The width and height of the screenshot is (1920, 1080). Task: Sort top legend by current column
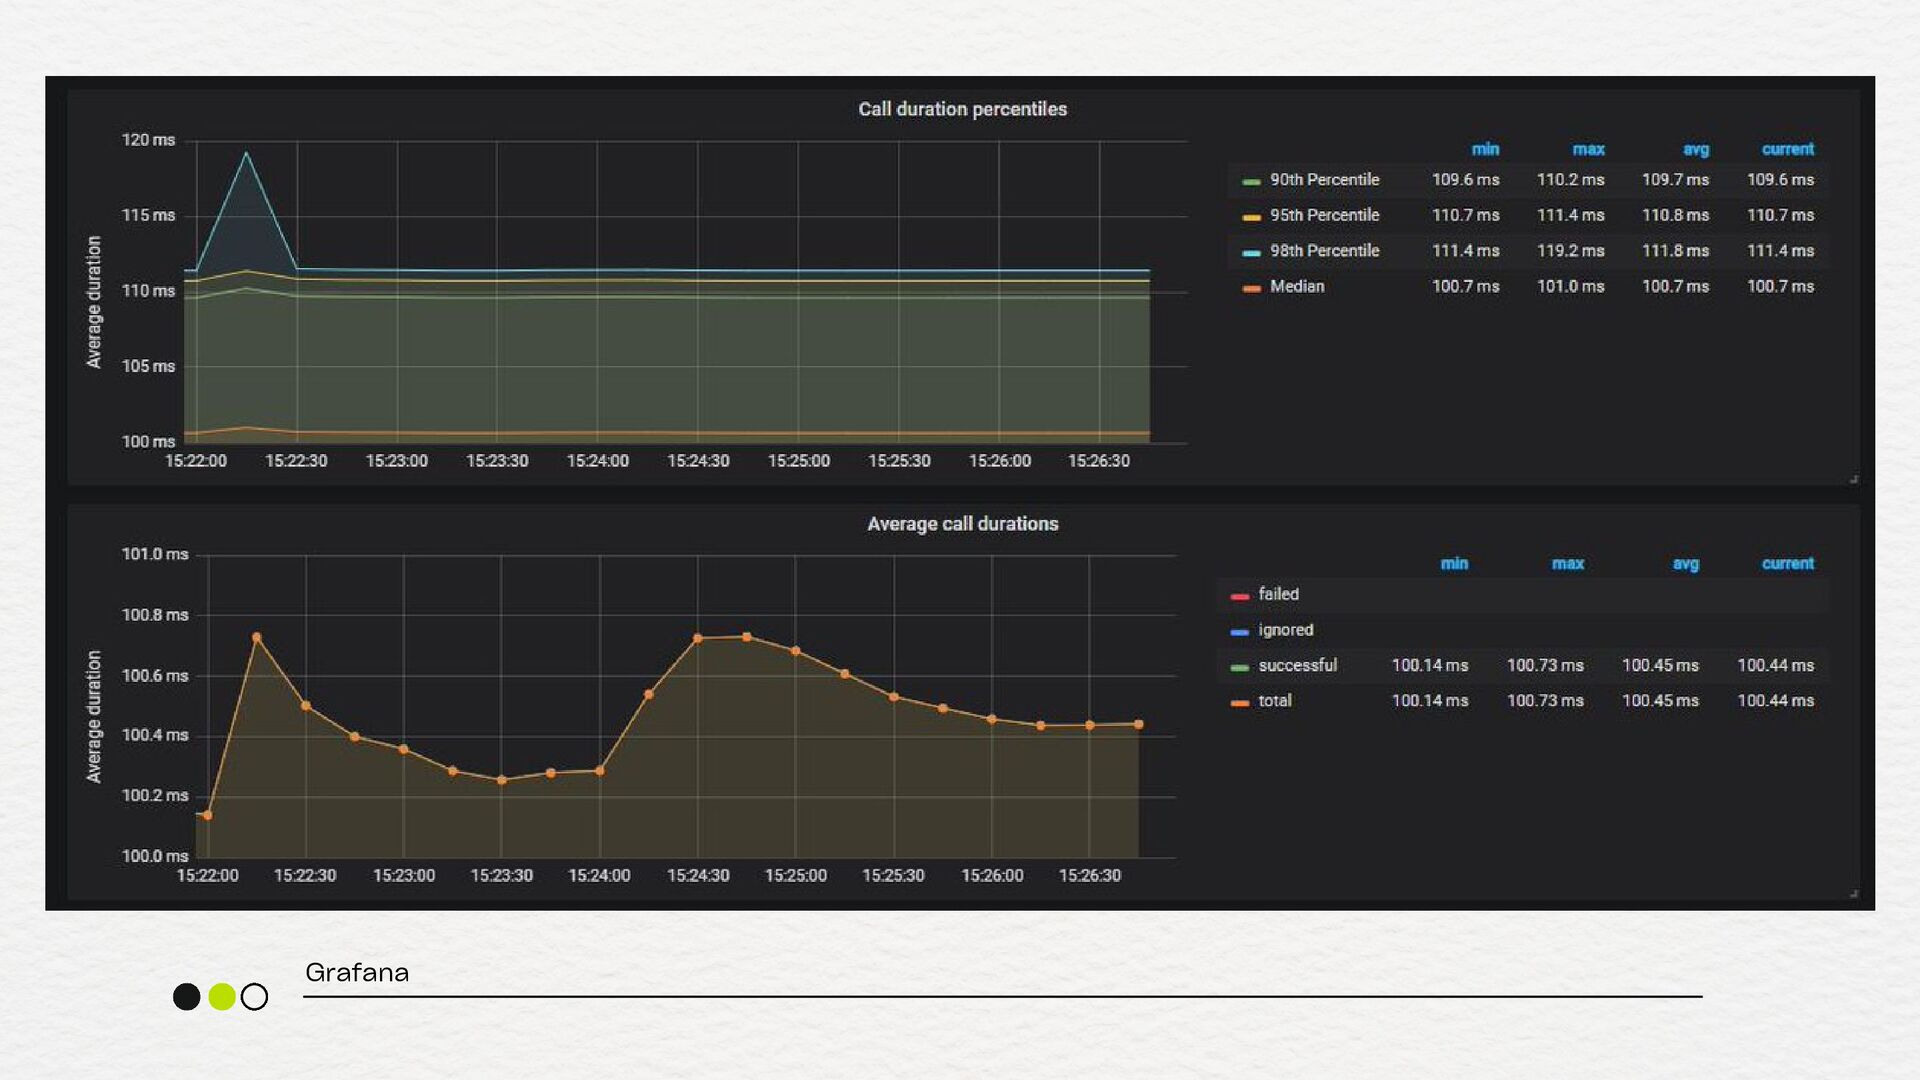coord(1787,149)
